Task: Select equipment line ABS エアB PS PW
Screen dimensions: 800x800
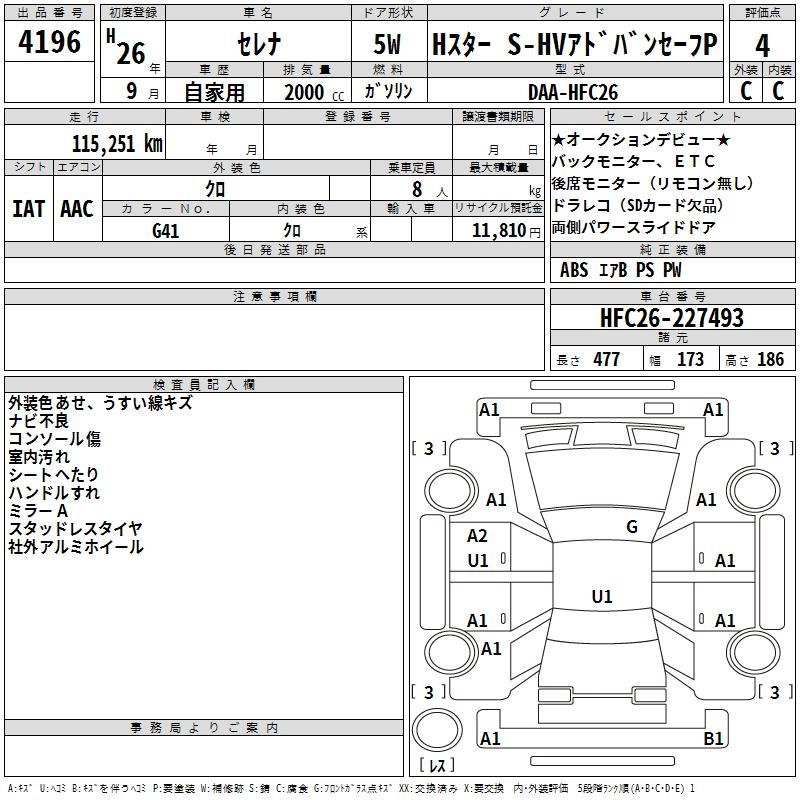Action: (x=620, y=270)
